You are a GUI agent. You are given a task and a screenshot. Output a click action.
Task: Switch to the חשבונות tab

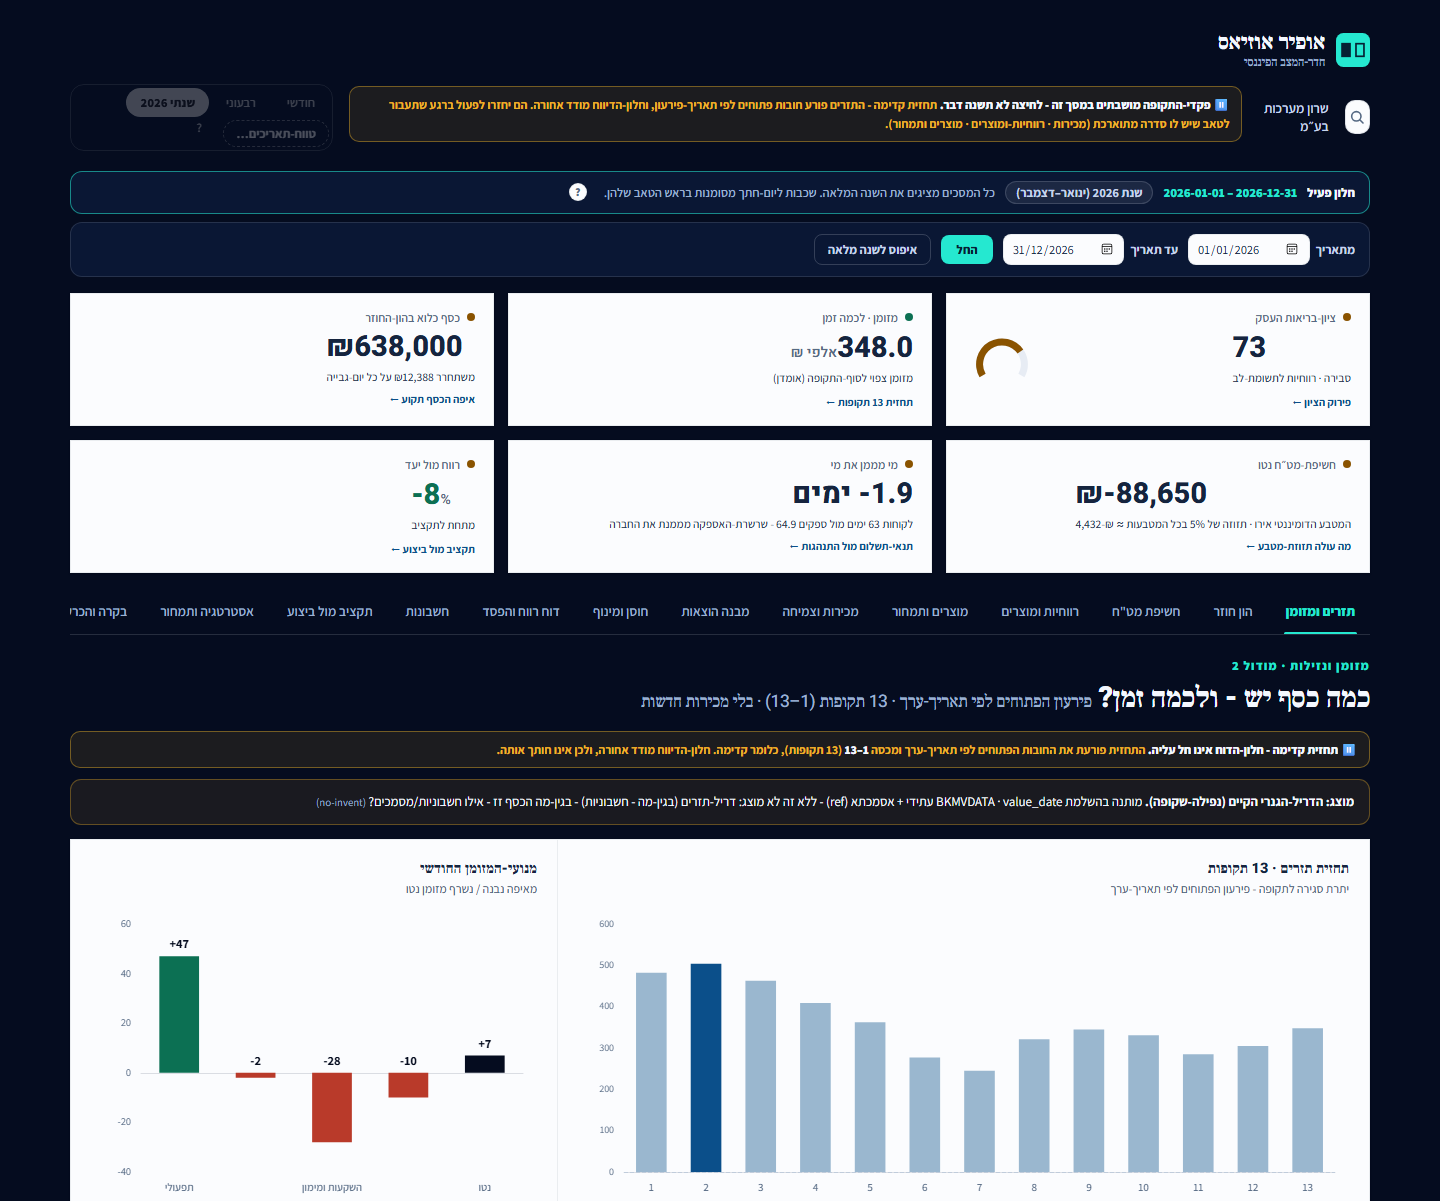[x=427, y=611]
